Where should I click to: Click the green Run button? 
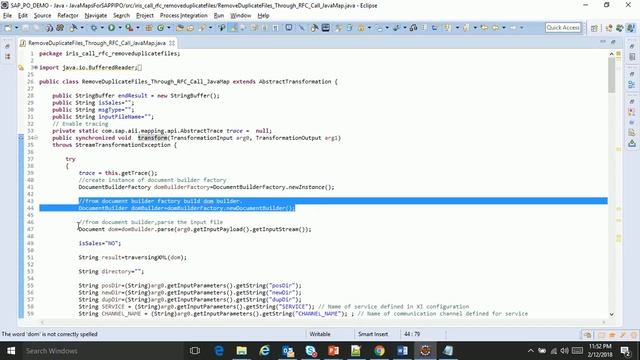111,28
